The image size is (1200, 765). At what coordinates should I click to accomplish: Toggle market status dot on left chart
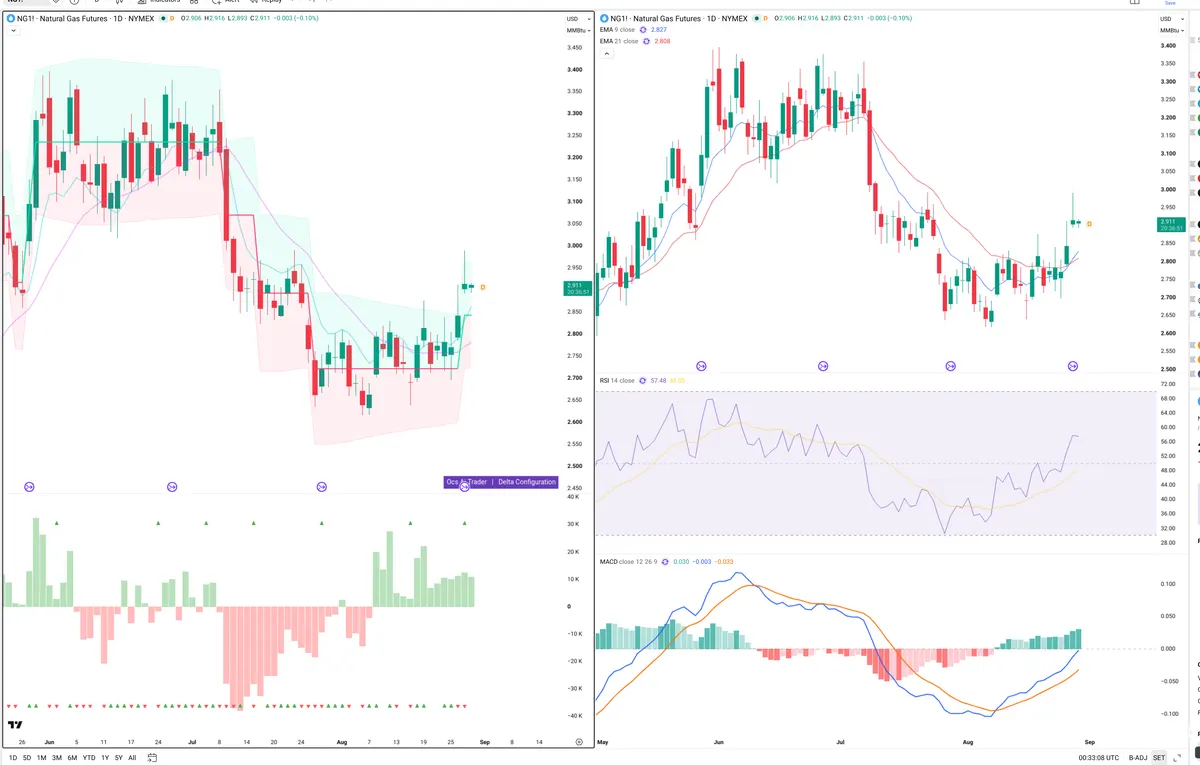[163, 19]
